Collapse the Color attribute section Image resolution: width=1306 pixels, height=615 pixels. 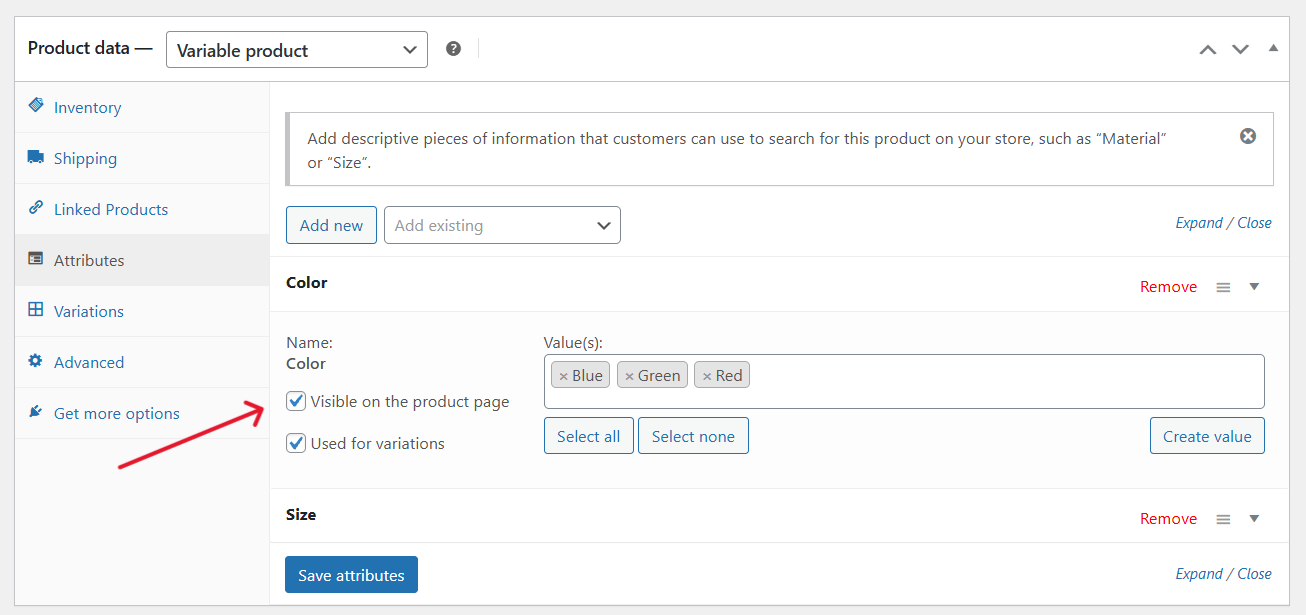coord(1254,286)
